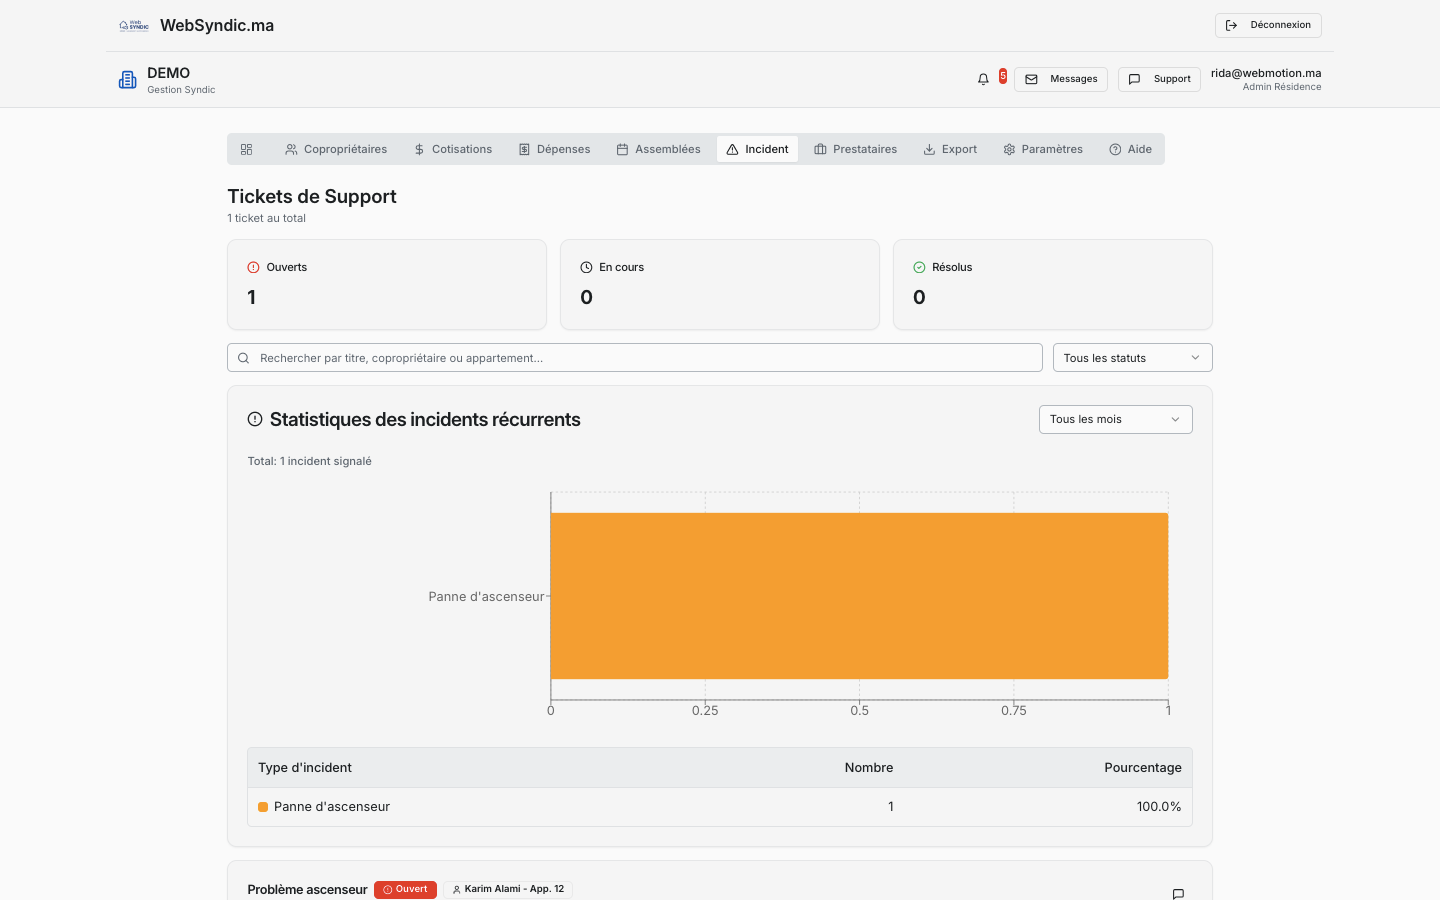1440x900 pixels.
Task: Click the Support button
Action: coord(1159,79)
